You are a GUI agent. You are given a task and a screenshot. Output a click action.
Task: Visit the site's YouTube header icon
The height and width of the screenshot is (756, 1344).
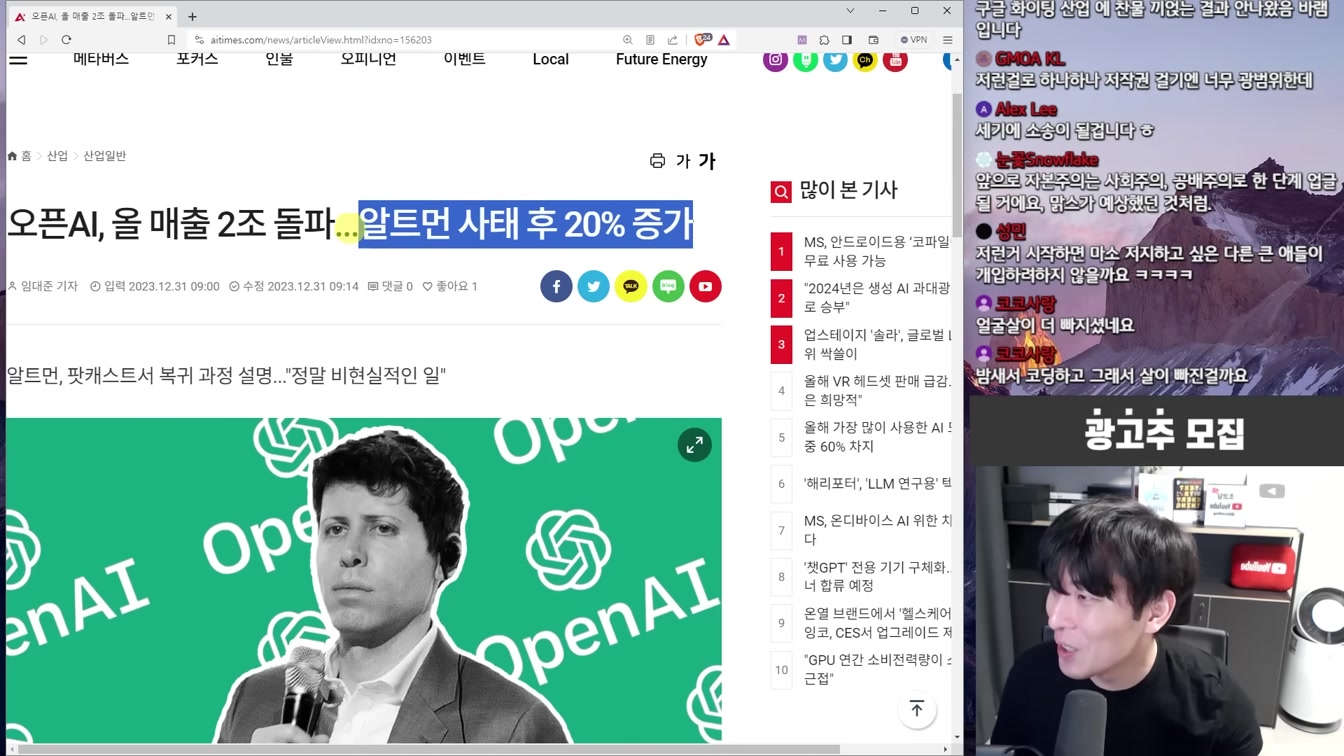coord(895,60)
